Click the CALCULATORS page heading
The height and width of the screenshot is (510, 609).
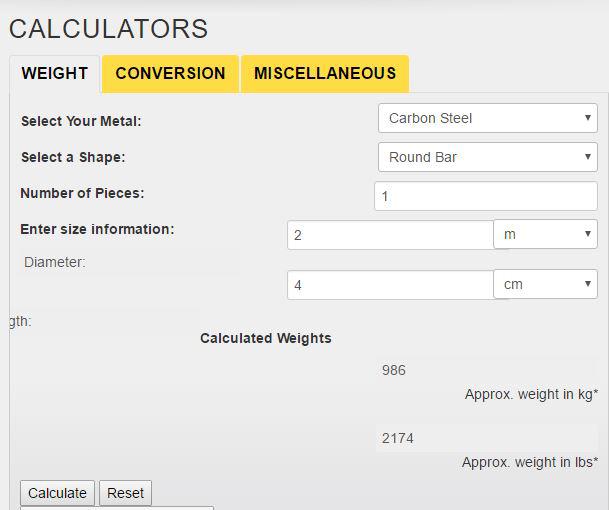108,28
